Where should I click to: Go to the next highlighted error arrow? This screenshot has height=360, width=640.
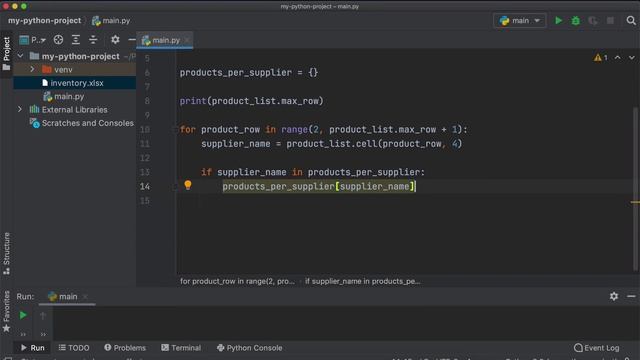[x=631, y=58]
